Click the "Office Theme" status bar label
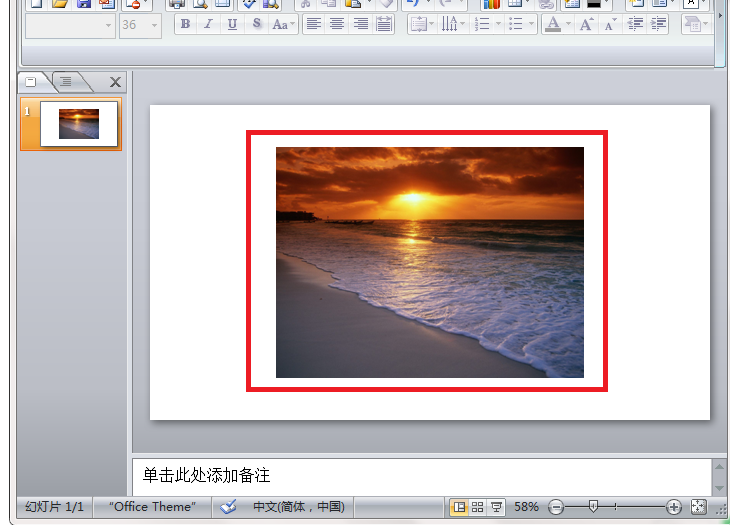 click(153, 507)
